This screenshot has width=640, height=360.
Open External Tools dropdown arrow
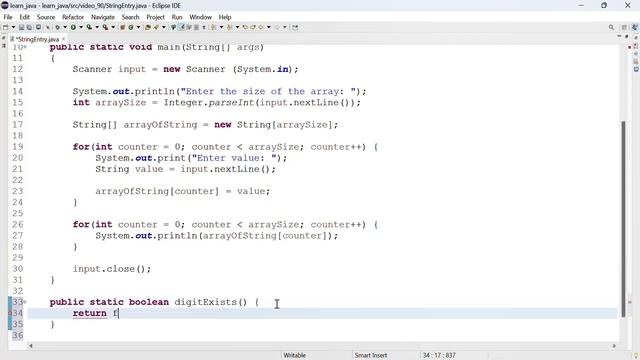pos(113,27)
